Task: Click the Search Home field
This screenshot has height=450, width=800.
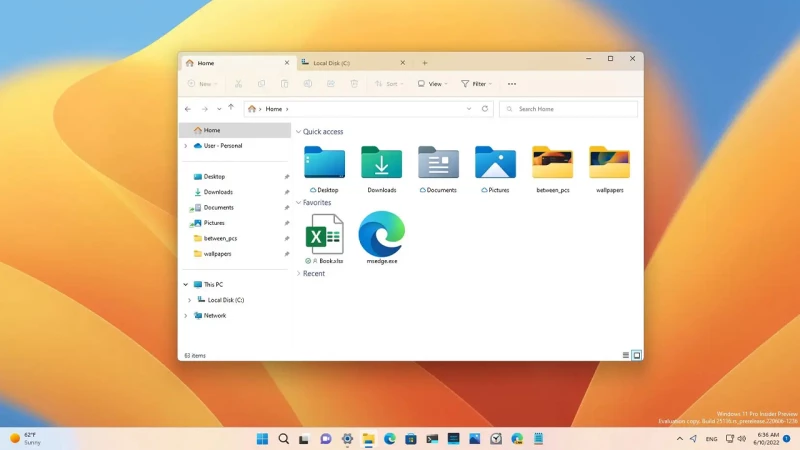Action: pos(568,109)
